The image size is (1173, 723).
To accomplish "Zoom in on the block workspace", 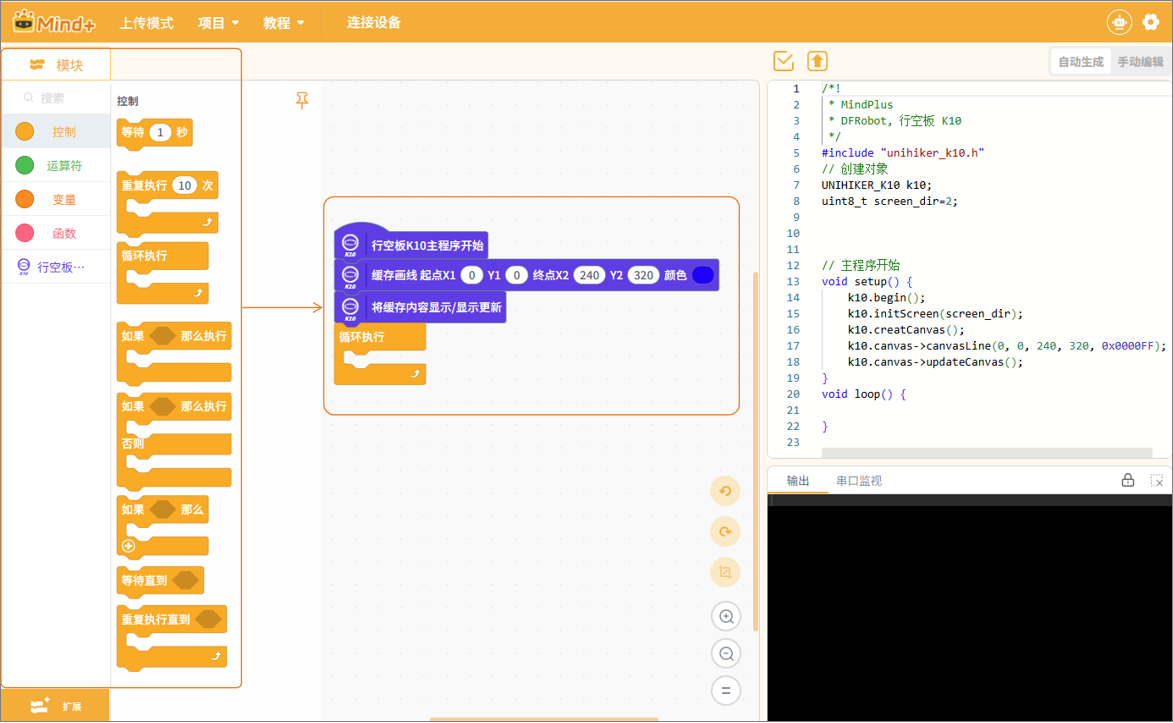I will (726, 616).
